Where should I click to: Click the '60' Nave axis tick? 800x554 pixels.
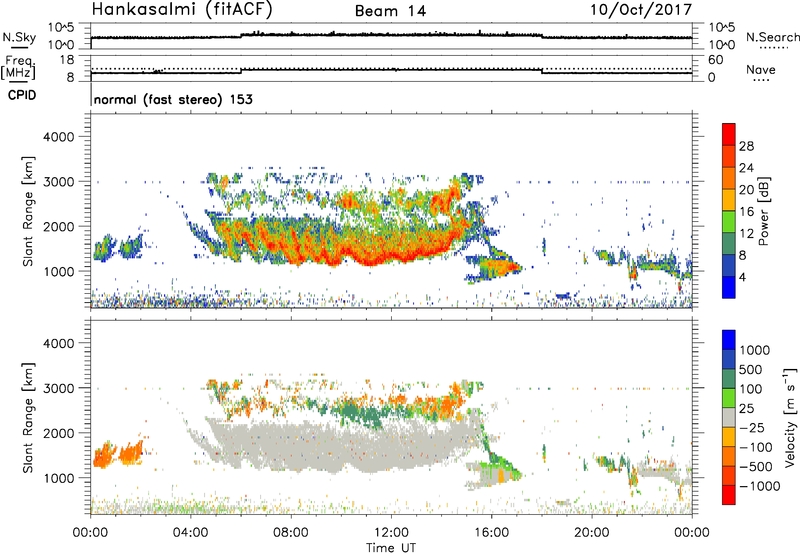pos(715,60)
